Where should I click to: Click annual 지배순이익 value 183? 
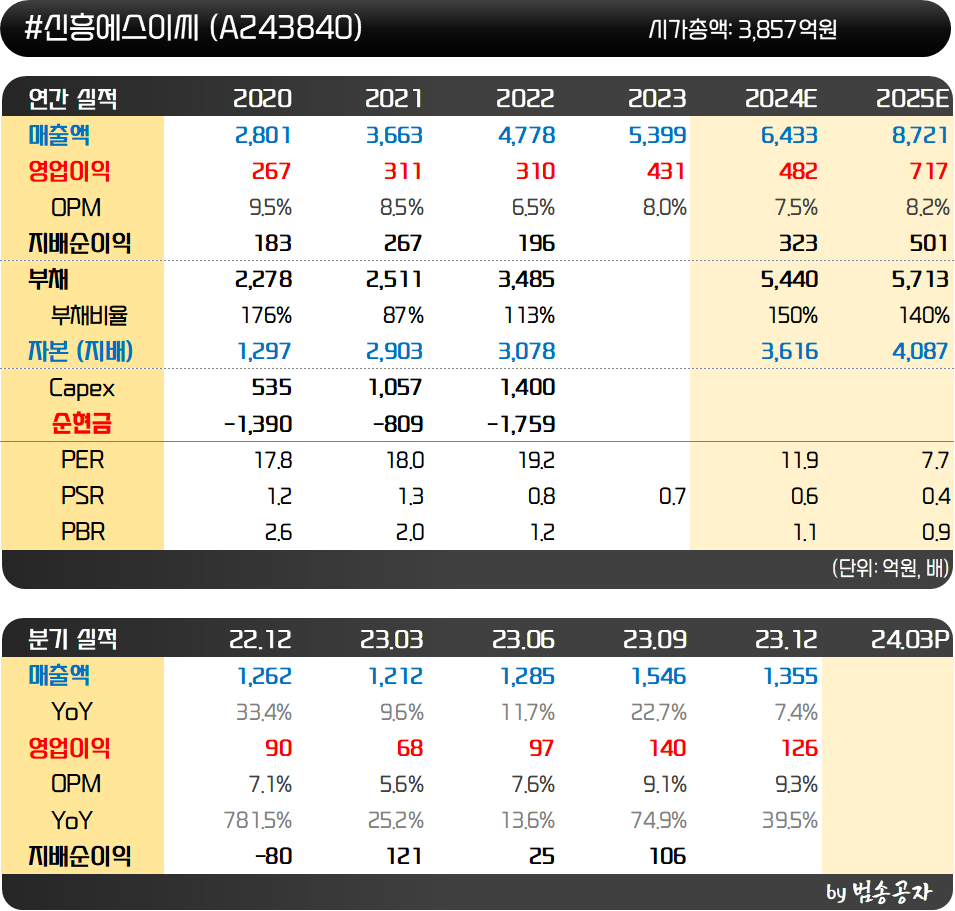(x=273, y=244)
